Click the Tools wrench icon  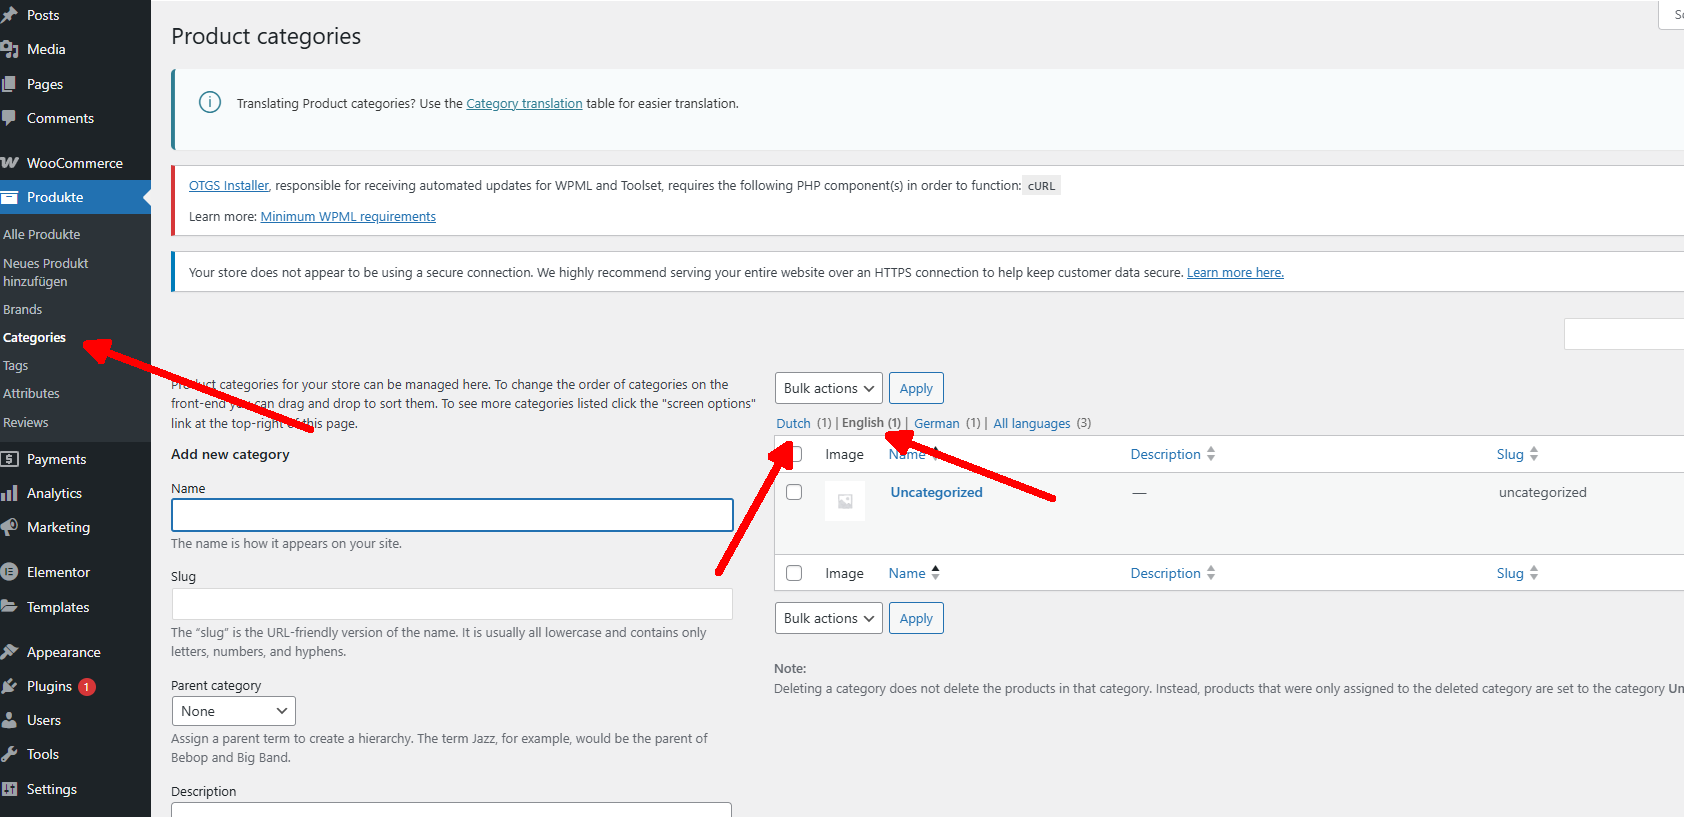click(x=9, y=754)
